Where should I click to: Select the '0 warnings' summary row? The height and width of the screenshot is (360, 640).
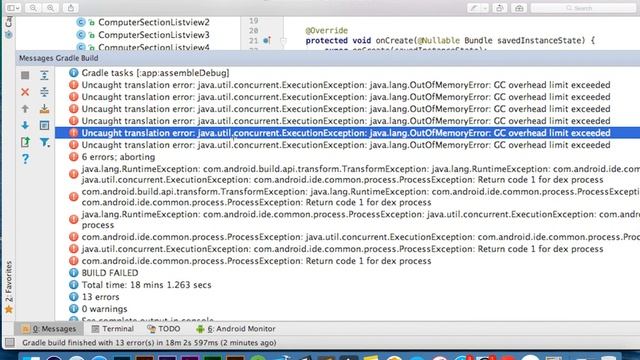point(104,309)
